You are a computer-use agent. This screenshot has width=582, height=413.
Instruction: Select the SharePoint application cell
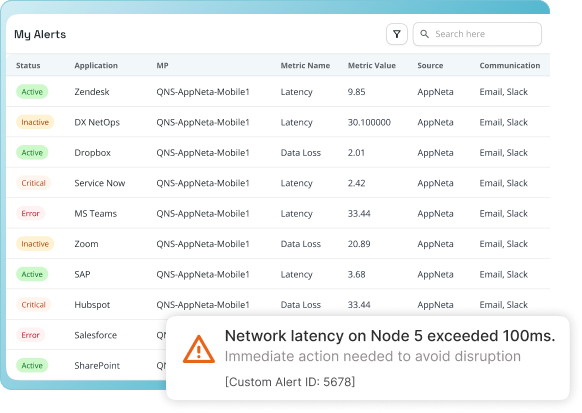click(x=97, y=366)
